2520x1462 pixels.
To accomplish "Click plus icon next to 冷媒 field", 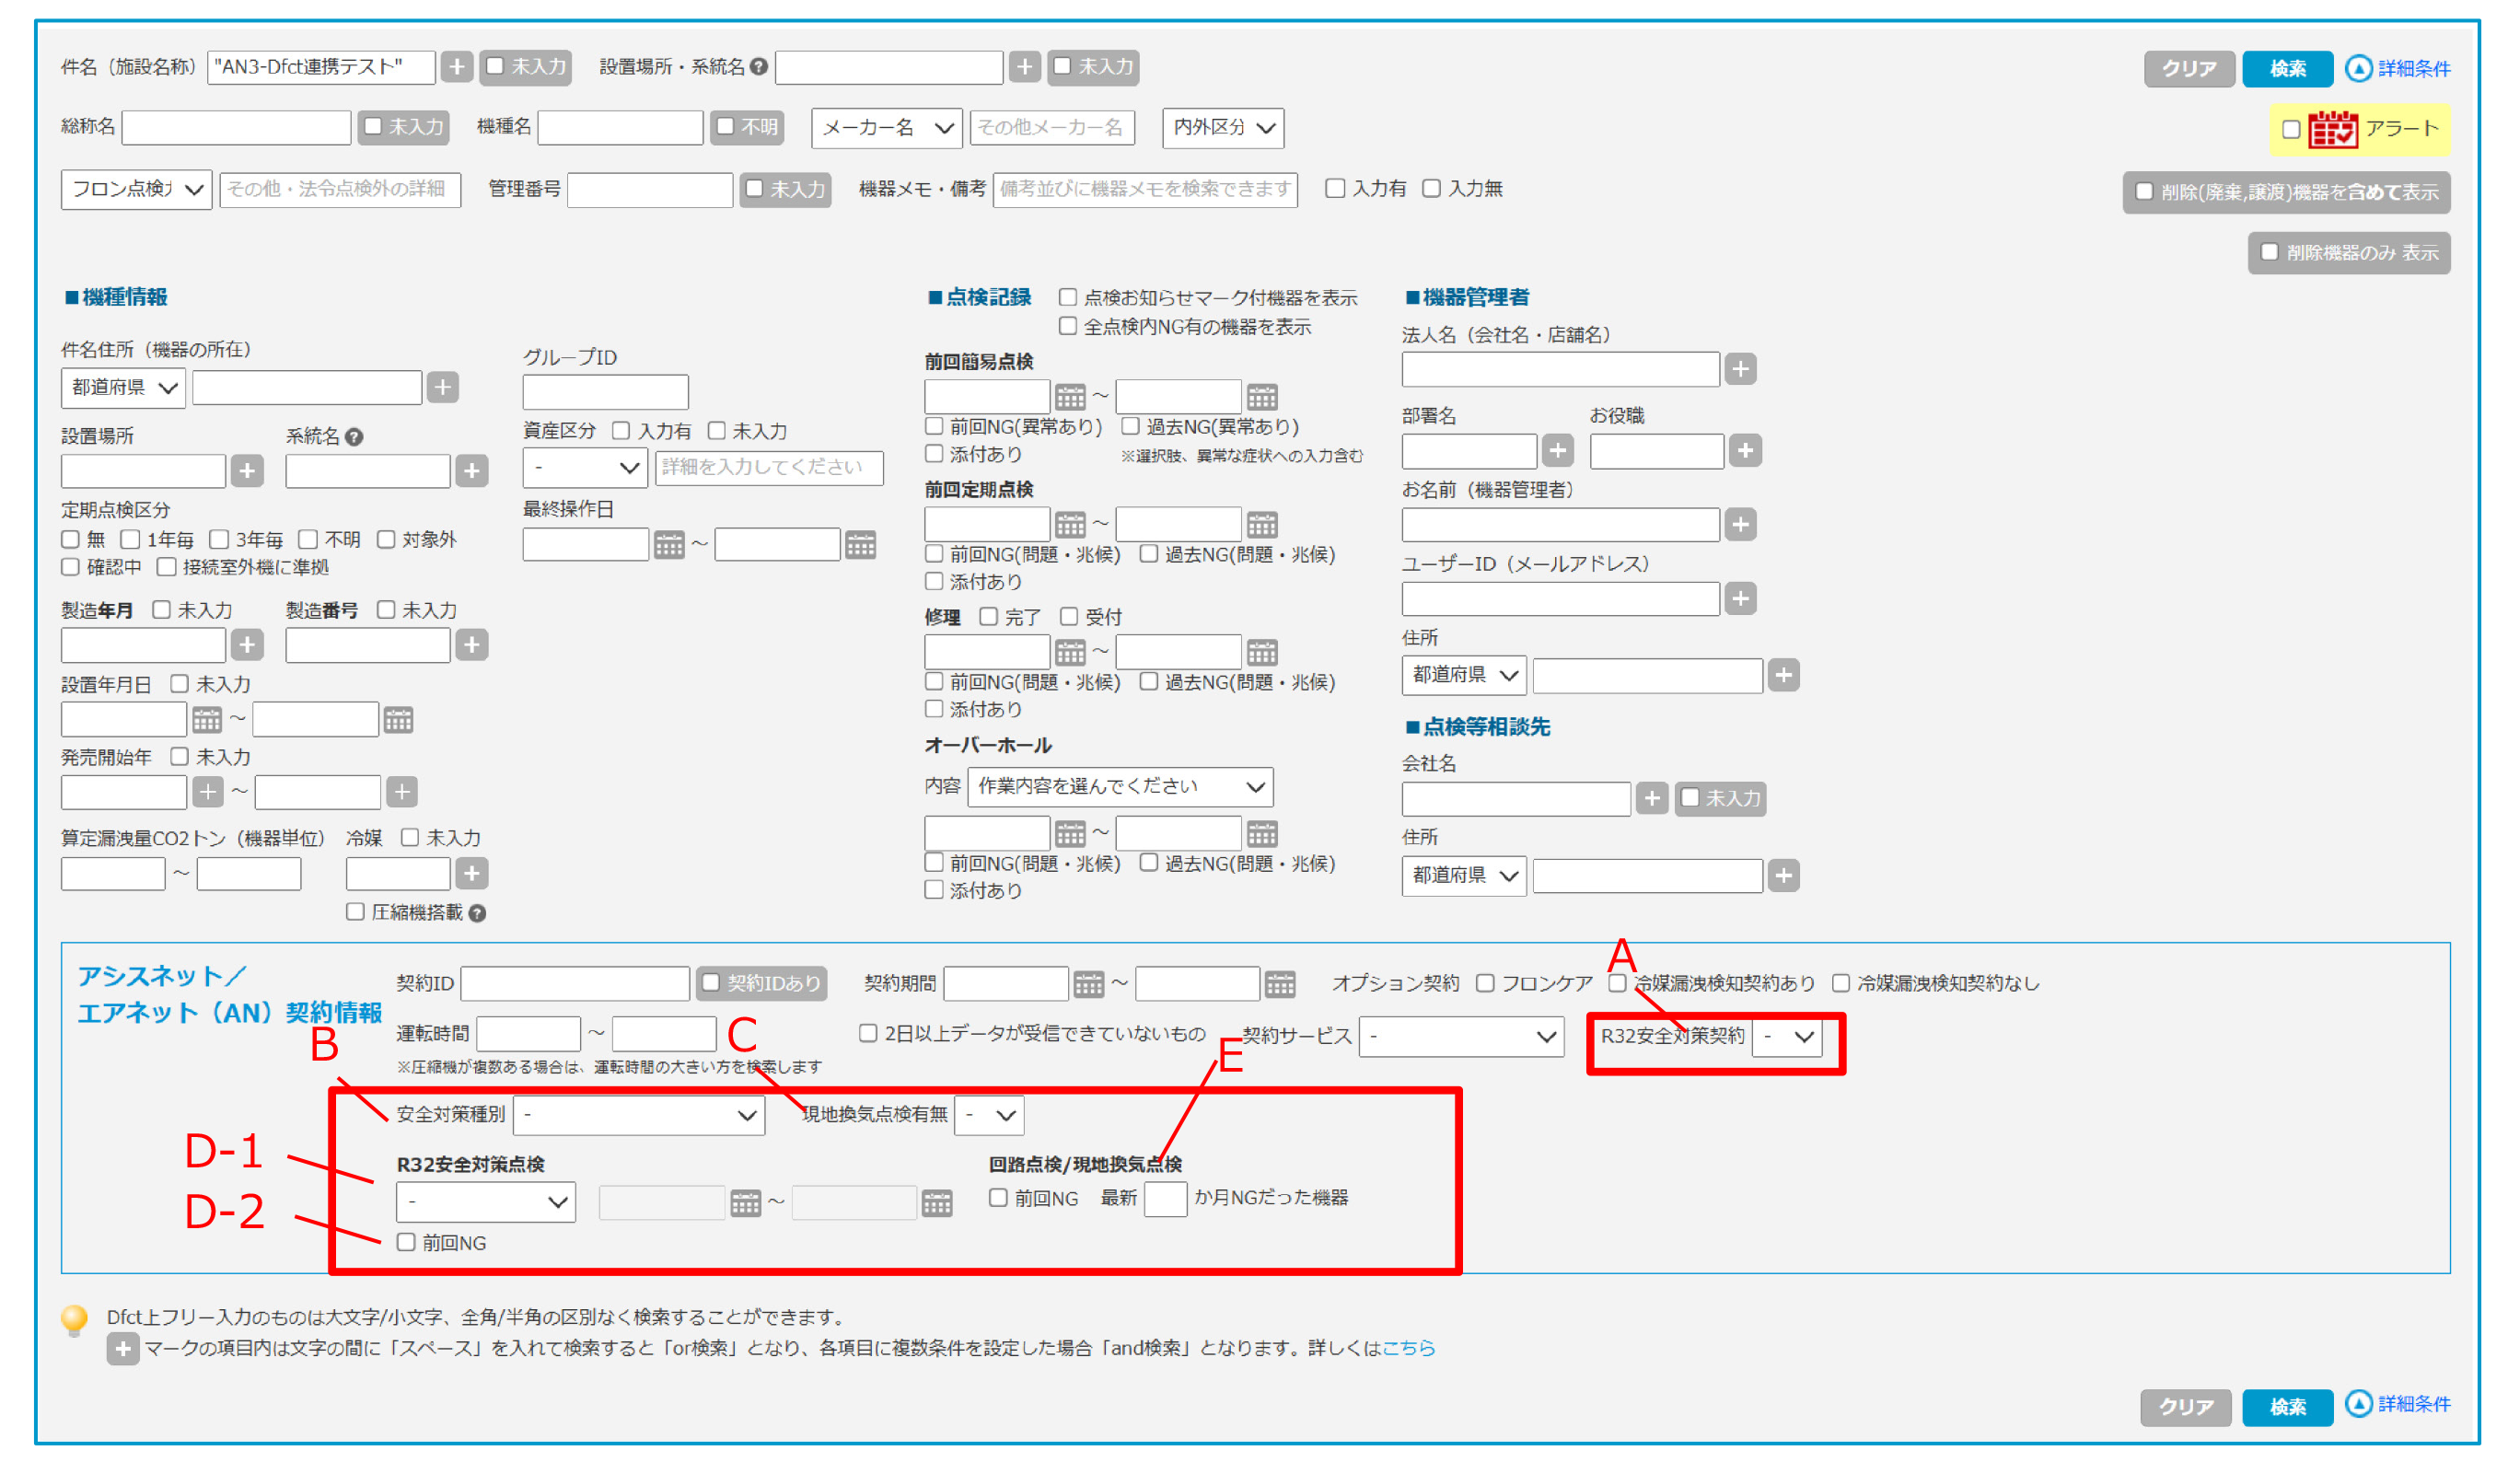I will coord(472,873).
